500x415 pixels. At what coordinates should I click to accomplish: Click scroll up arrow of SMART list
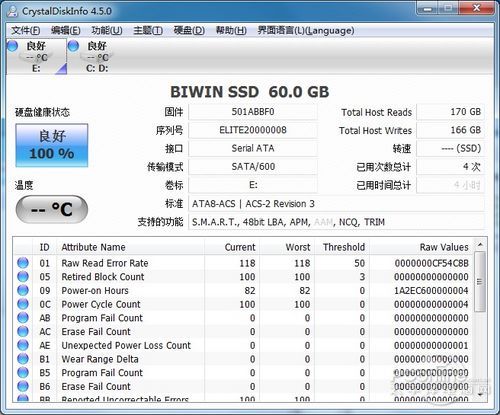[480, 245]
